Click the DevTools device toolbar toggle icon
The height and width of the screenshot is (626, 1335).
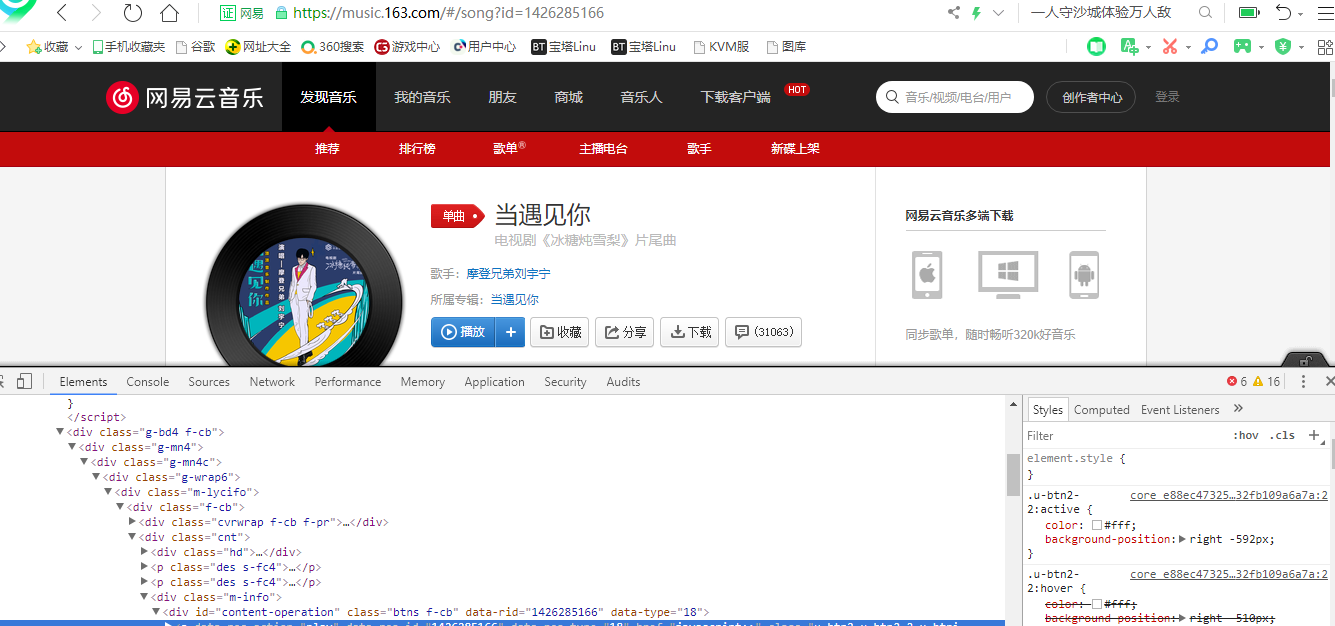(25, 381)
